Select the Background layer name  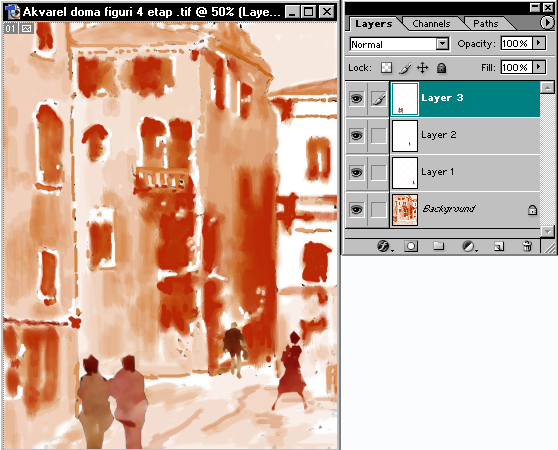pos(449,209)
